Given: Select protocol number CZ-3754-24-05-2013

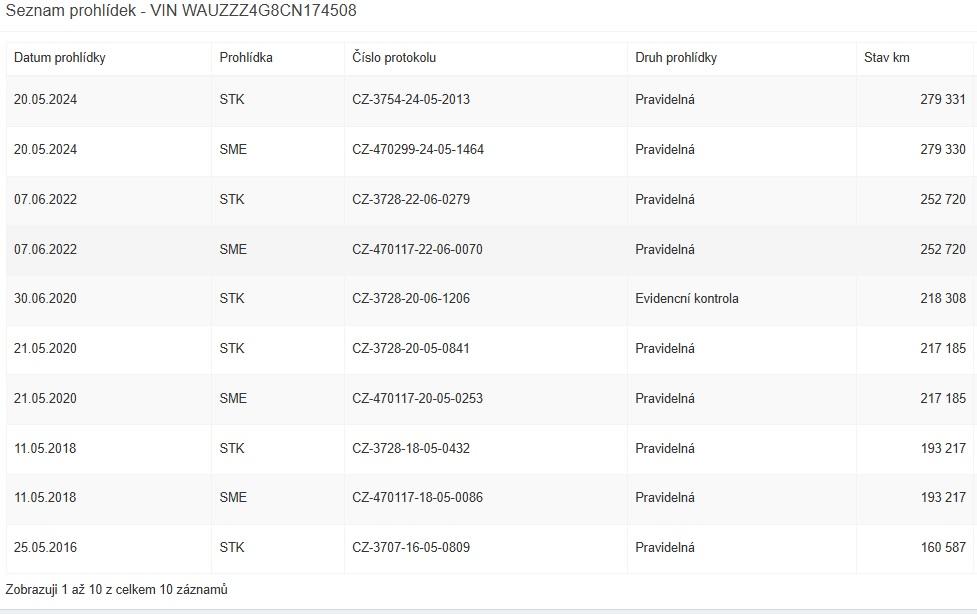Looking at the screenshot, I should 411,100.
